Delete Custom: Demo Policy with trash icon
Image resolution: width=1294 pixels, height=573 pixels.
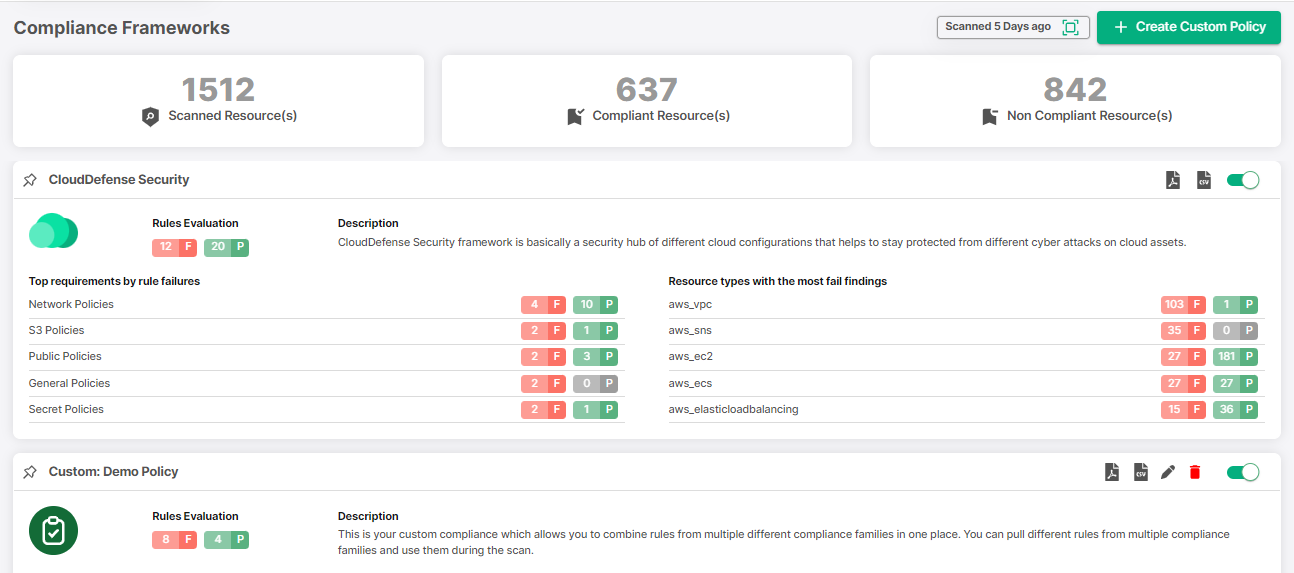[x=1194, y=472]
